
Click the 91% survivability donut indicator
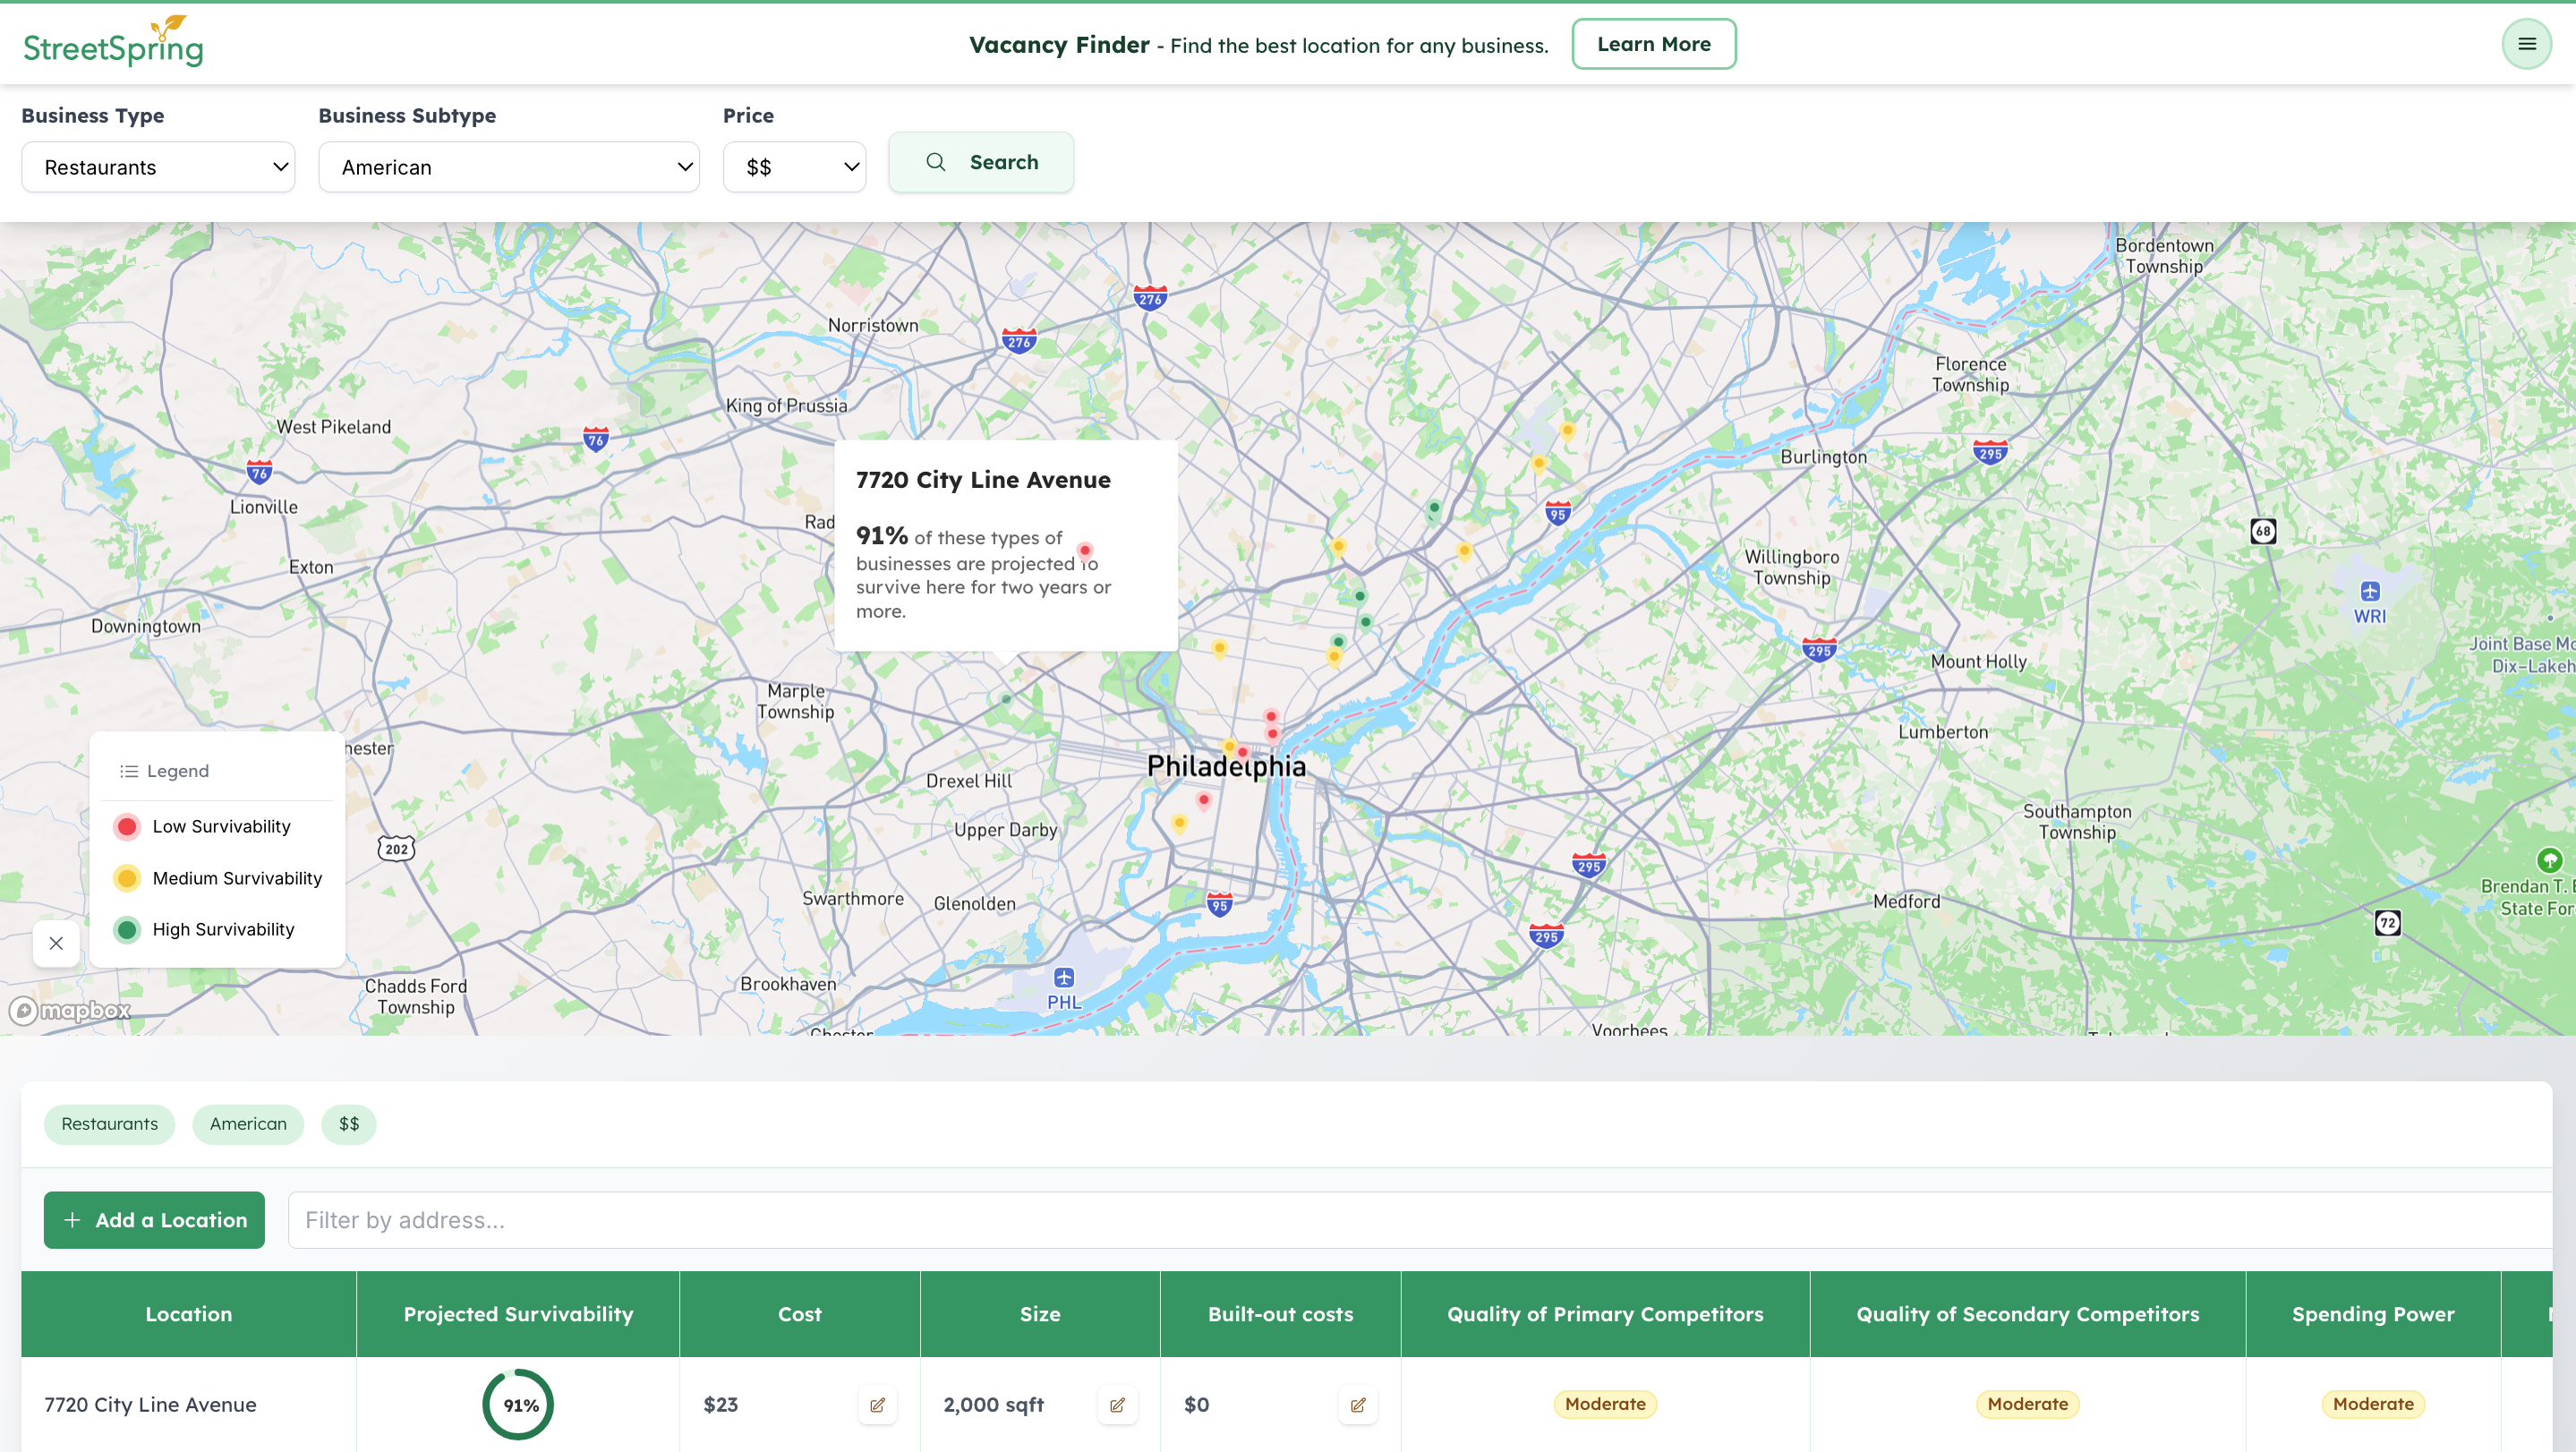[518, 1404]
